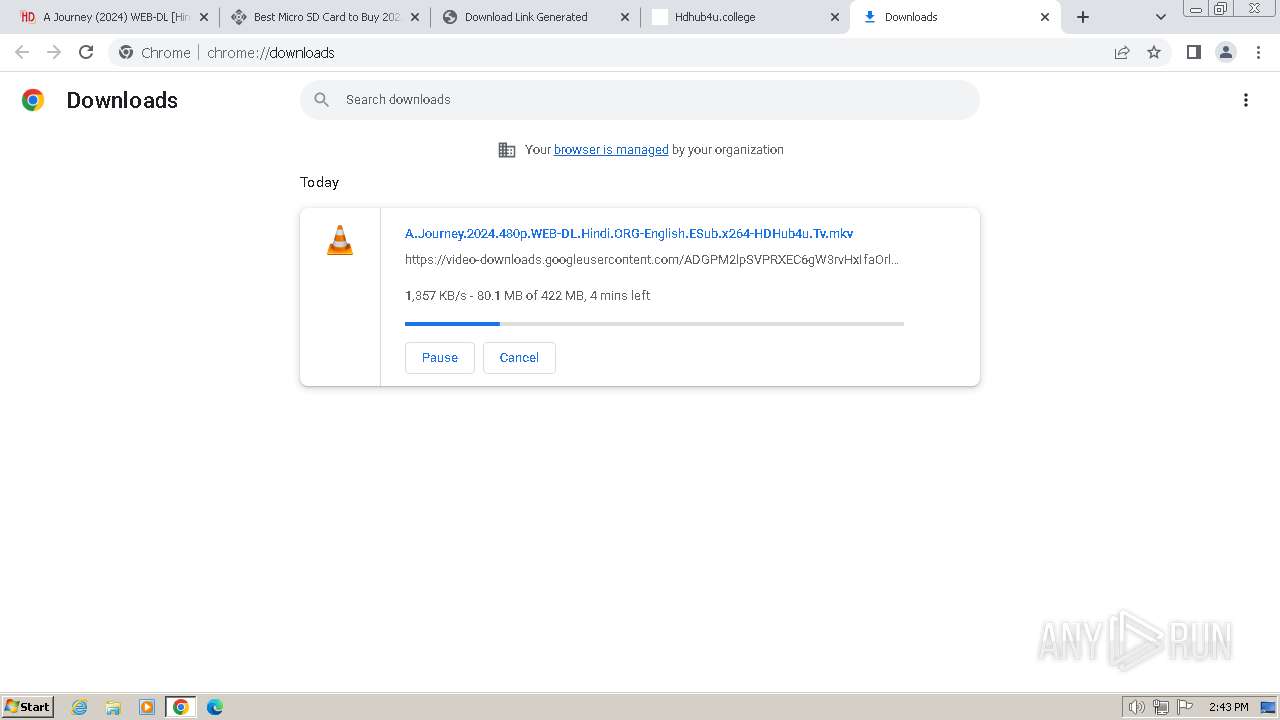This screenshot has width=1280, height=720.
Task: Open the browser is managed link
Action: (611, 150)
